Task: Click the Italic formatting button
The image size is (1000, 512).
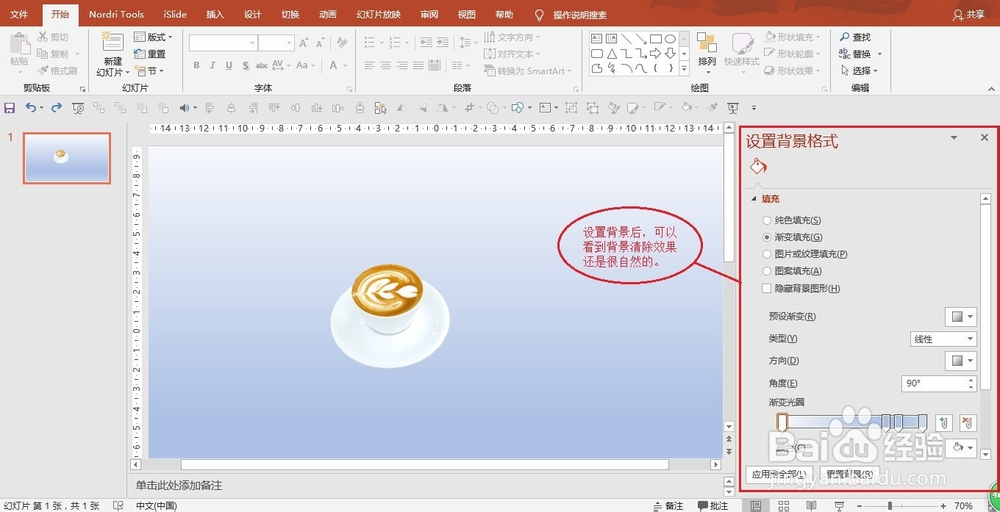Action: coord(212,65)
